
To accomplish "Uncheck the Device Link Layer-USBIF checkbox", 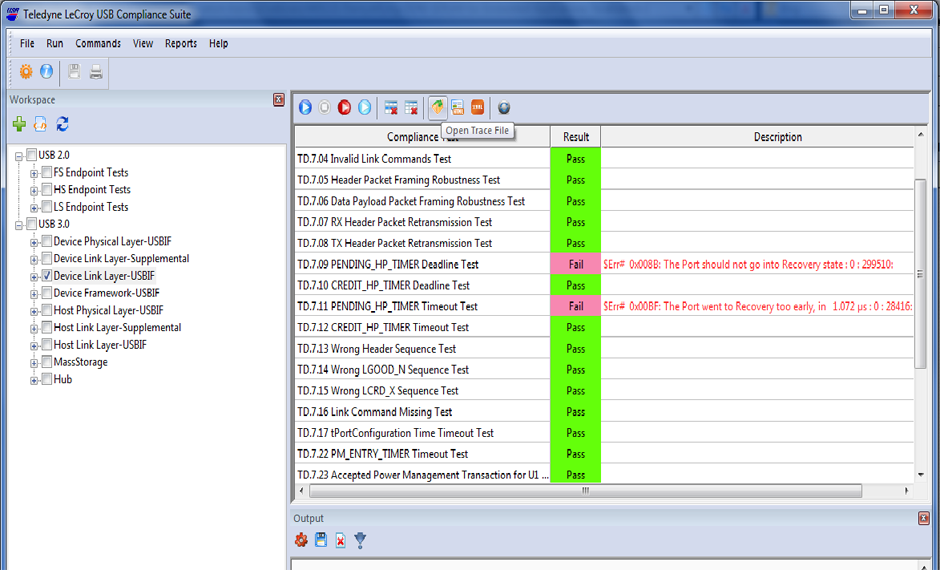I will pos(46,276).
